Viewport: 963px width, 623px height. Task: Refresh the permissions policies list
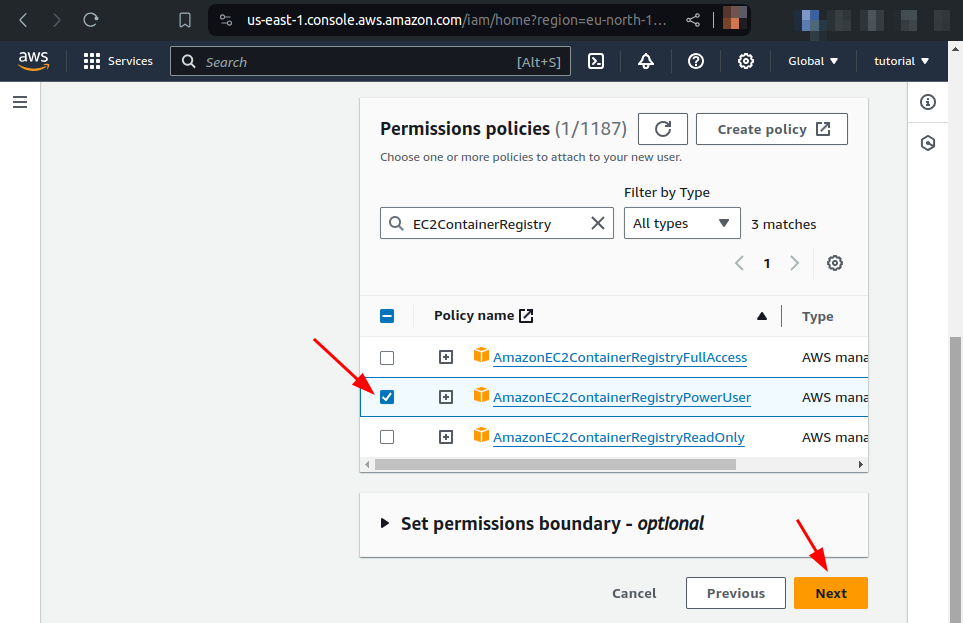pyautogui.click(x=662, y=128)
